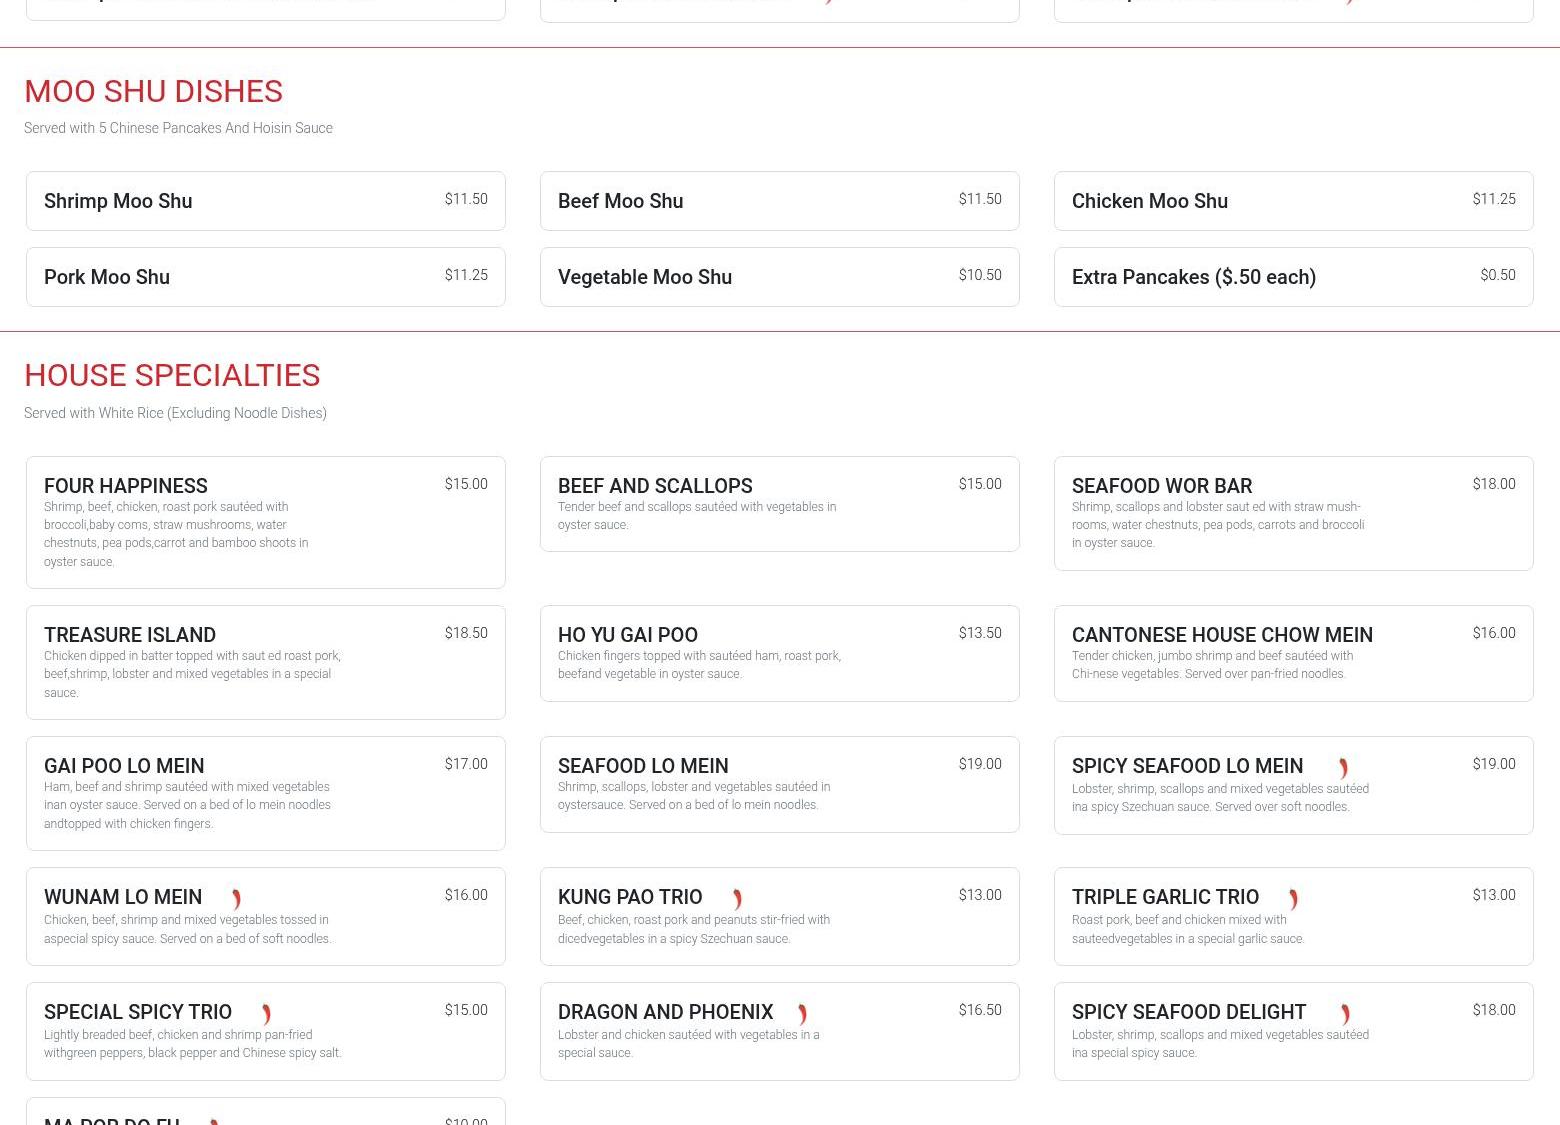
Task: Click the pepper icon next to Special Spicy Trio
Action: click(266, 1014)
